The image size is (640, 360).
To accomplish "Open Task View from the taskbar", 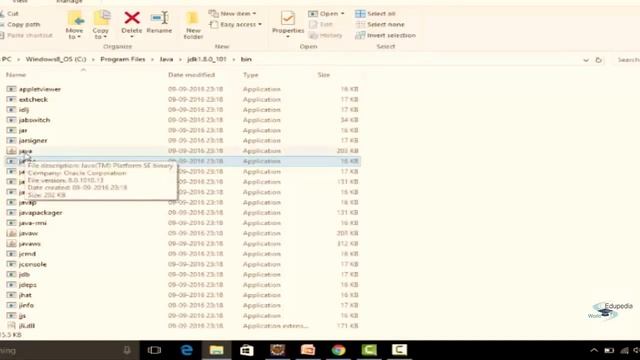I will [x=154, y=350].
